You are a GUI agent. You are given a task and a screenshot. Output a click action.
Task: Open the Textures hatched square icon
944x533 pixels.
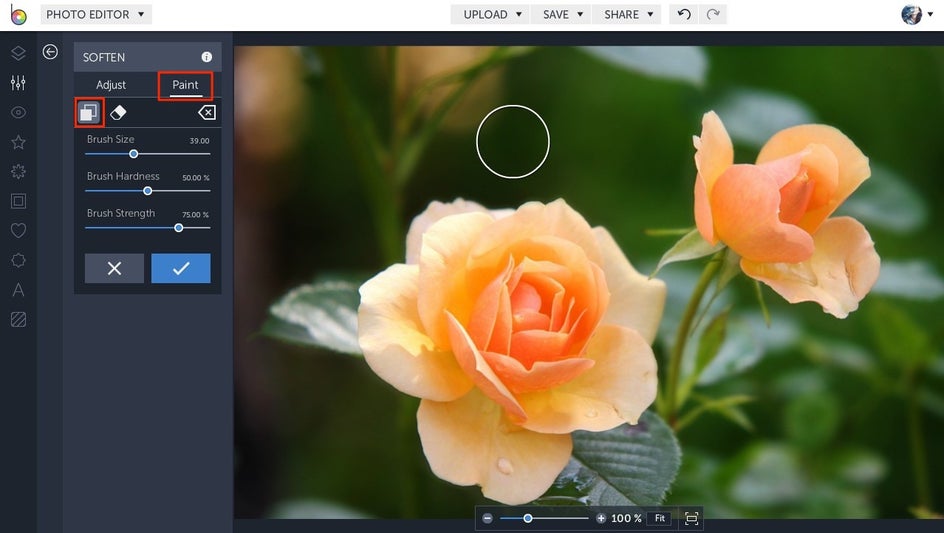coord(18,319)
